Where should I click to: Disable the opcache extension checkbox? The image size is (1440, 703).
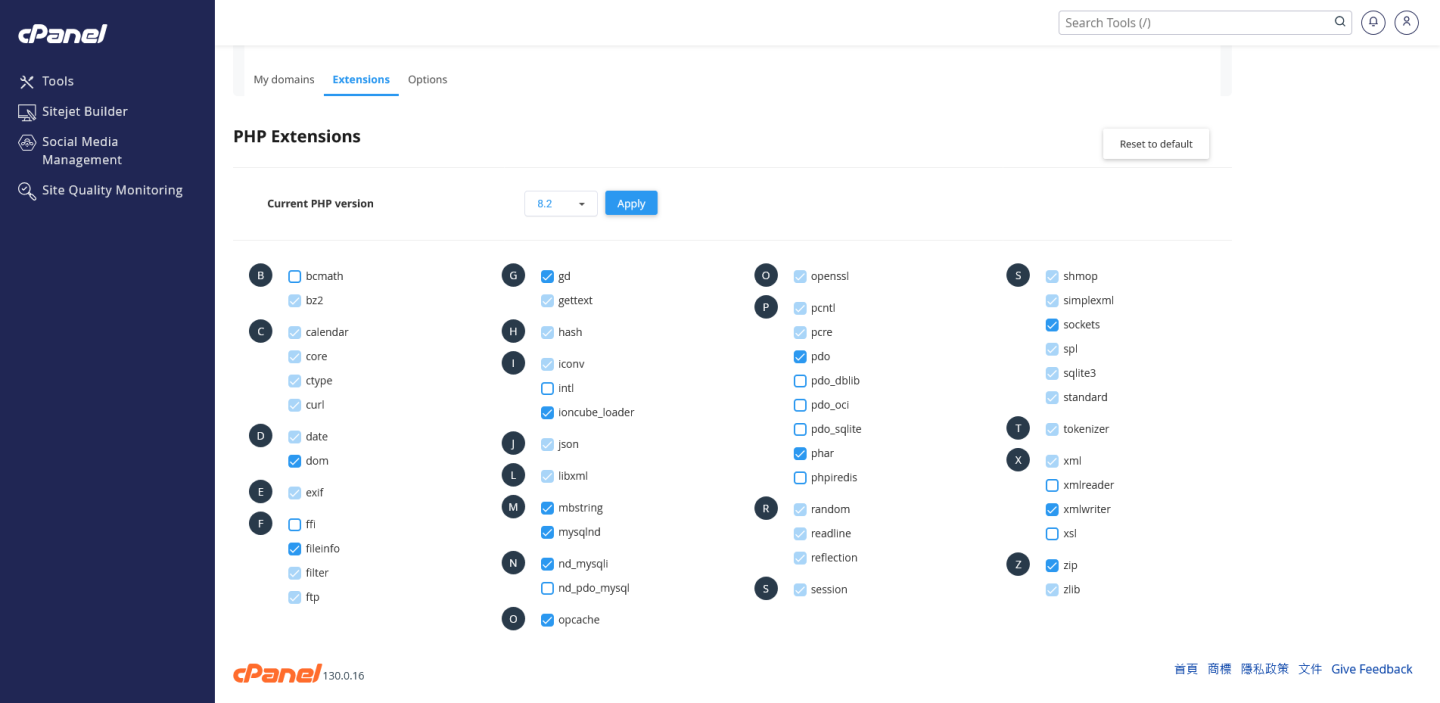tap(547, 620)
